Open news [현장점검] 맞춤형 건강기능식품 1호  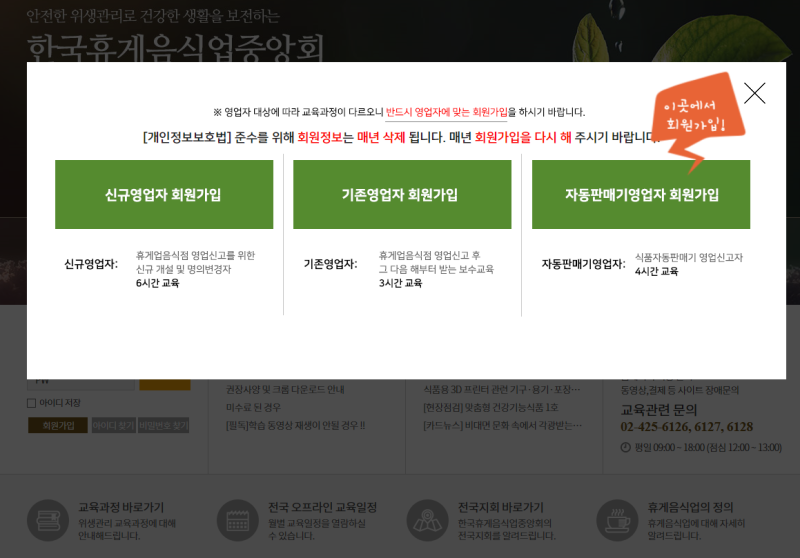click(x=491, y=408)
